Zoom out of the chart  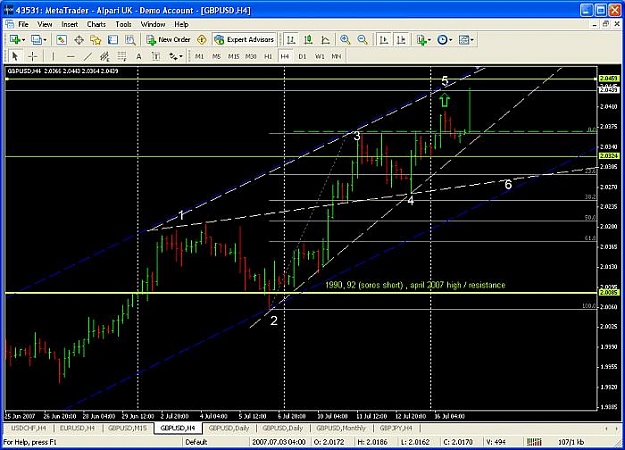tap(362, 39)
